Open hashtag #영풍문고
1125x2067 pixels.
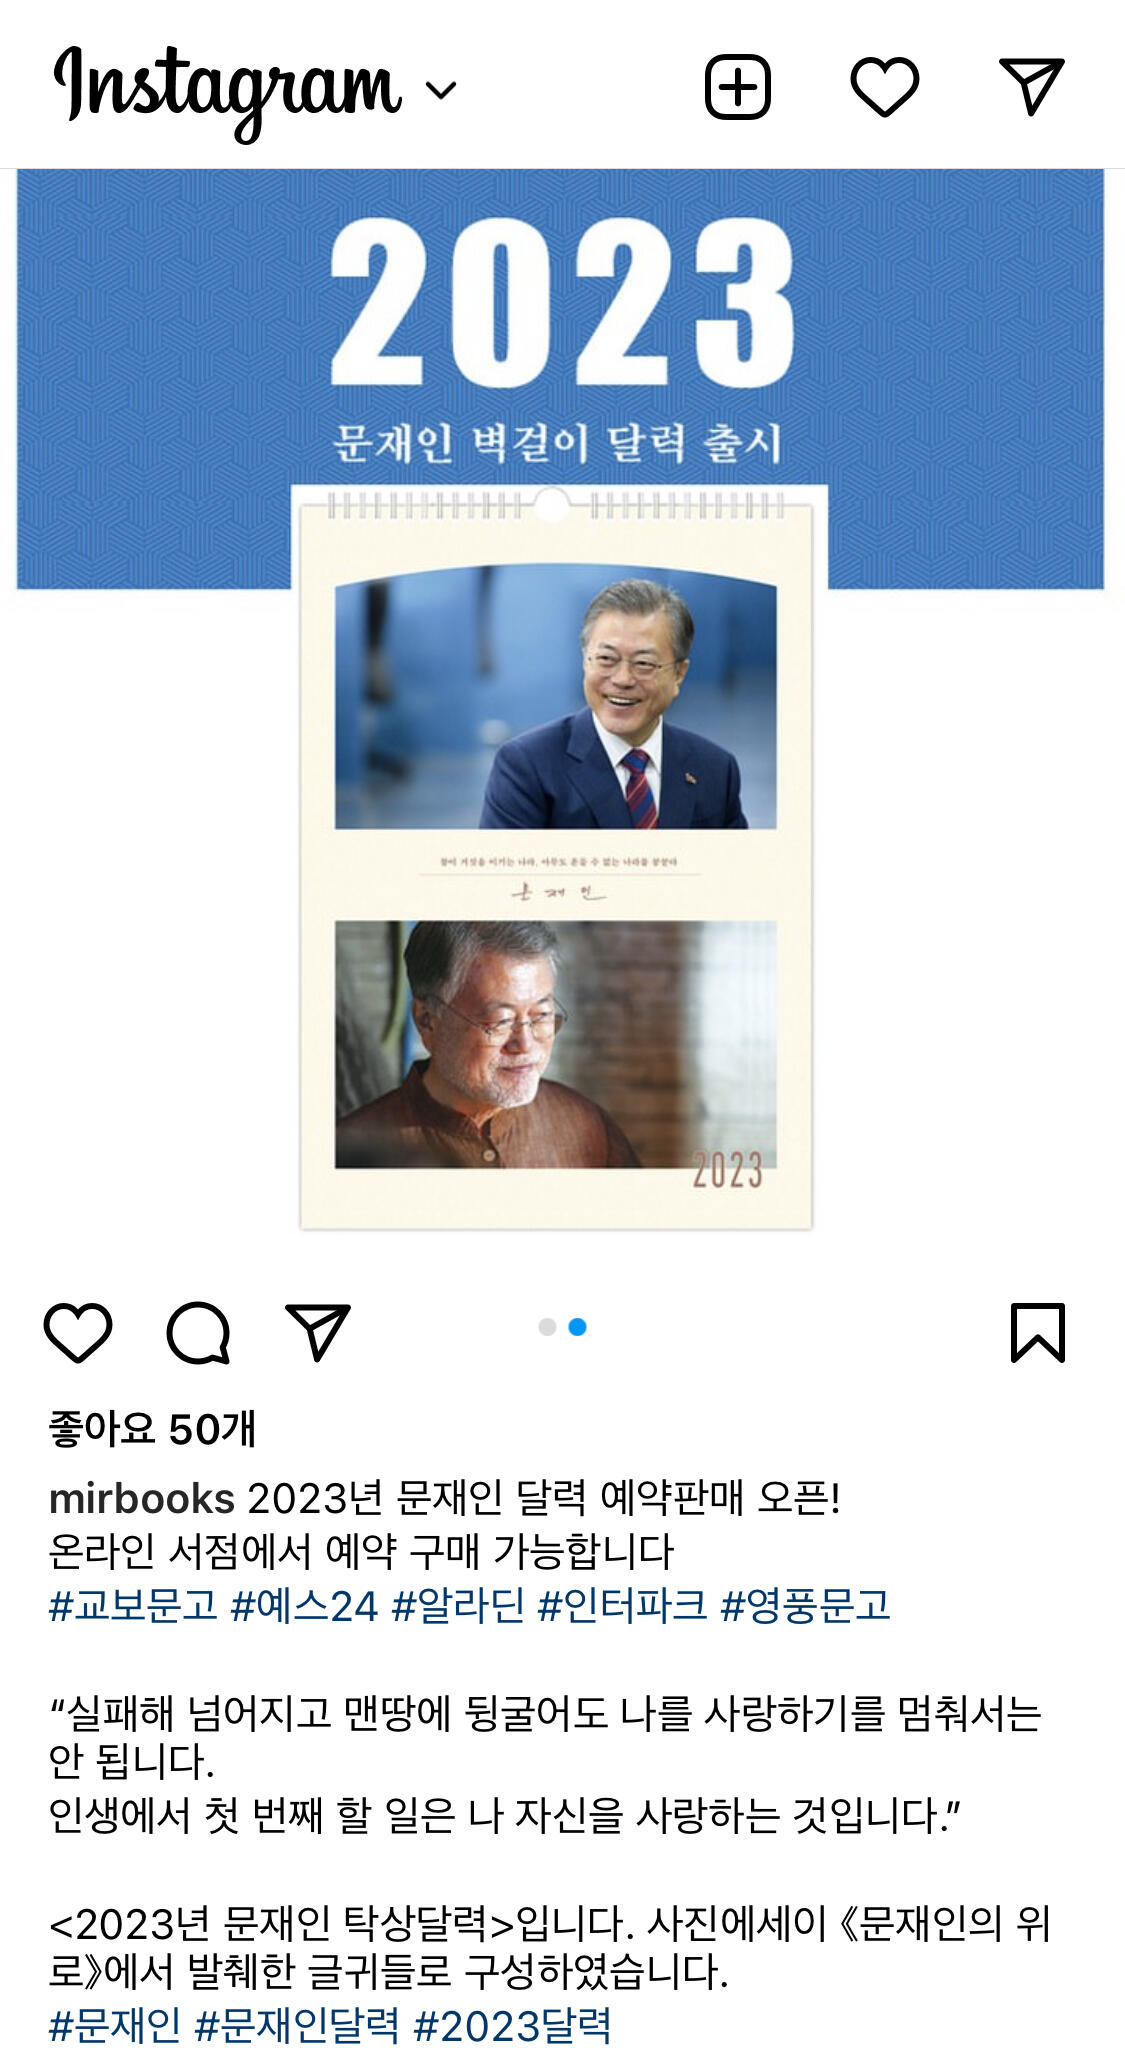805,1605
